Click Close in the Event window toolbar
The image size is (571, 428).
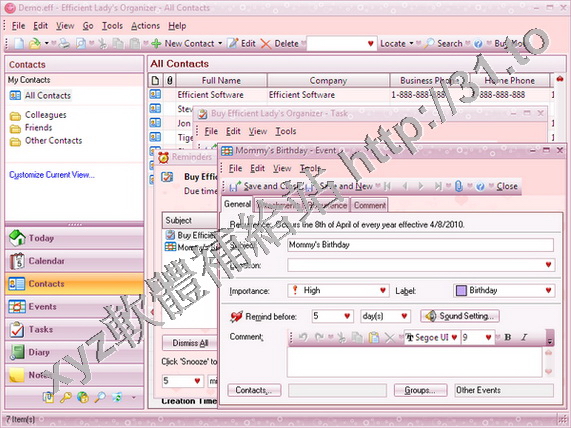click(x=507, y=186)
